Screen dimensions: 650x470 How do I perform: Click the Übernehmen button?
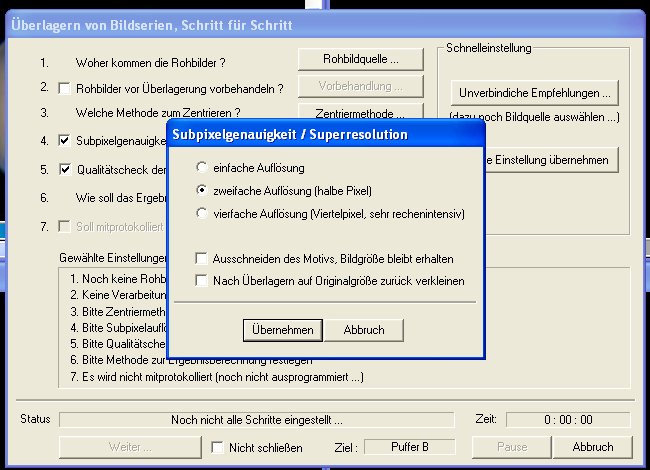pos(281,330)
